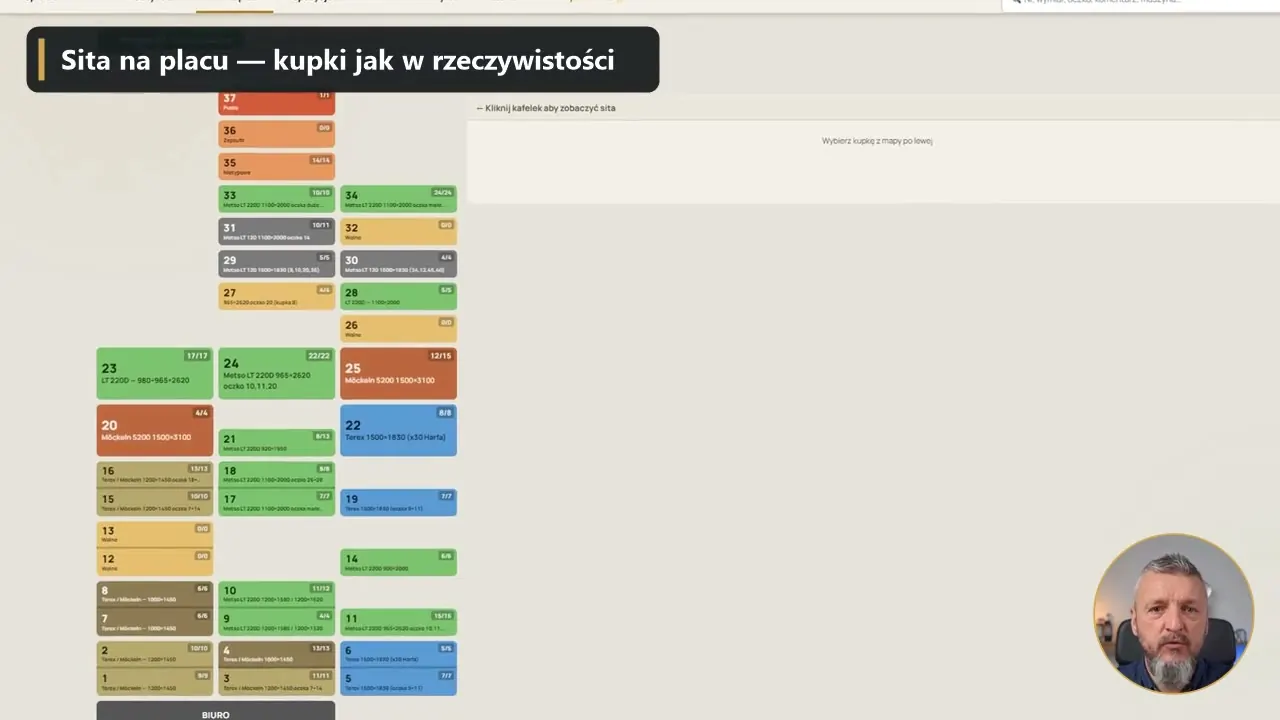
Task: Open blue pile tile 19
Action: [398, 502]
